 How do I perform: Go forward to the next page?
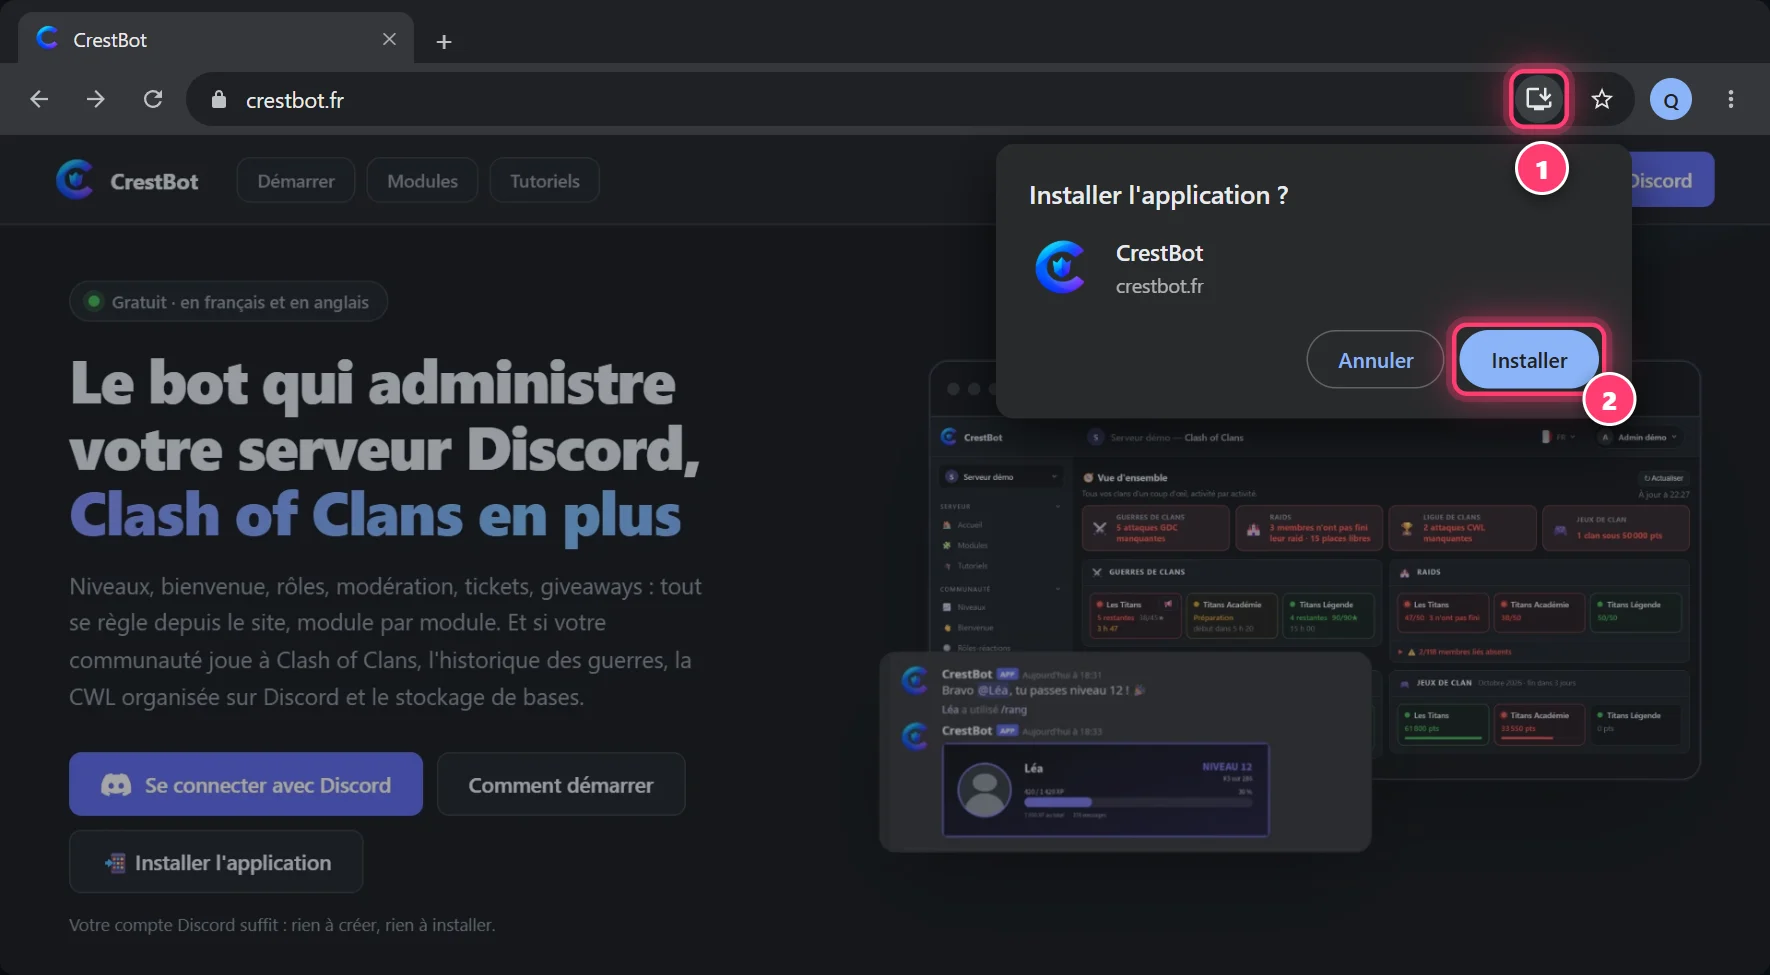pos(96,99)
